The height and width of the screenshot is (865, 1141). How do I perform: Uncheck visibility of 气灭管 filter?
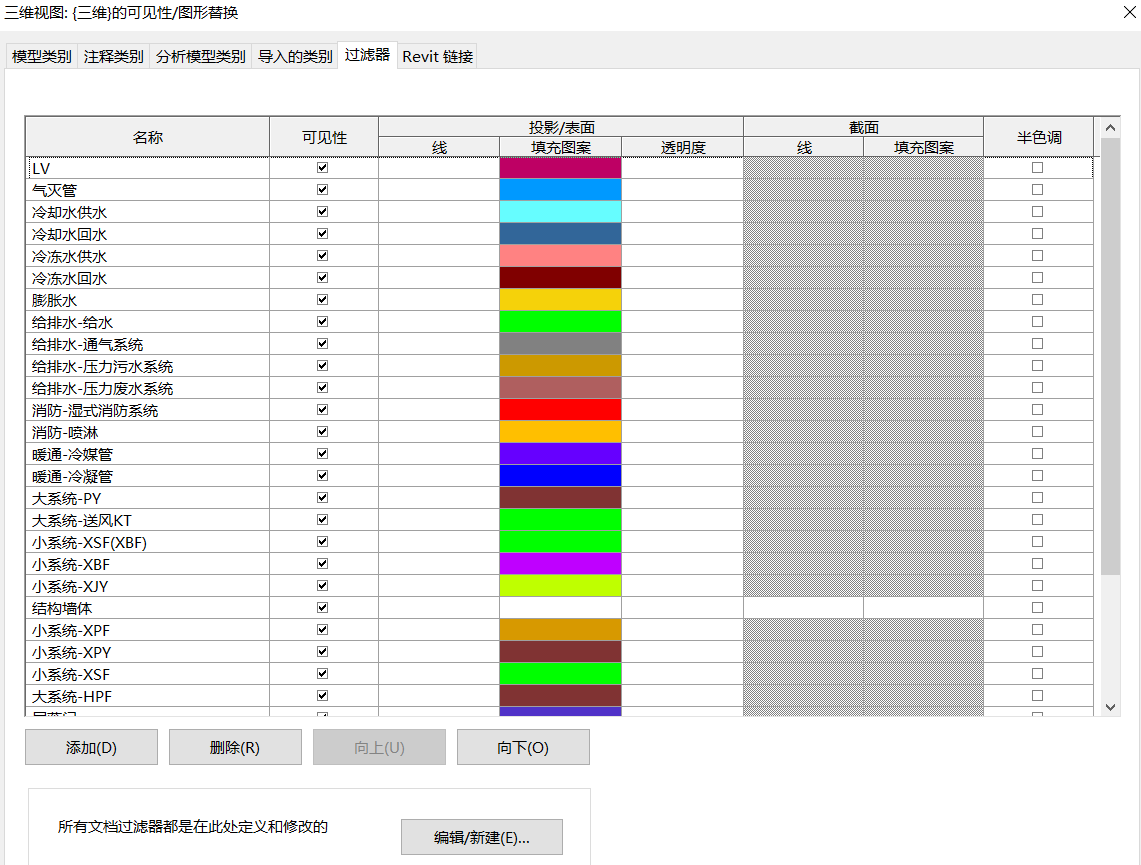coord(321,189)
